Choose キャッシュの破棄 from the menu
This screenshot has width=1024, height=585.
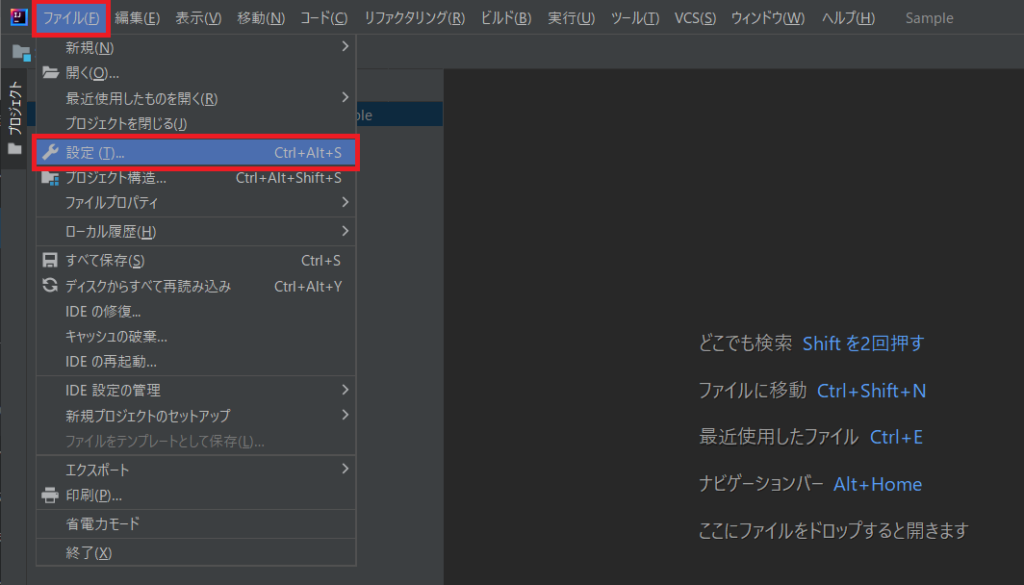tap(116, 337)
